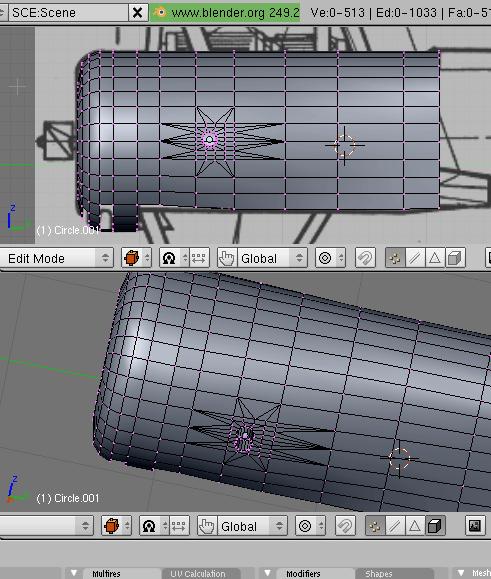Viewport: 491px width, 579px height.
Task: Click the Circle.001 object label in the lower viewport
Action: point(68,498)
